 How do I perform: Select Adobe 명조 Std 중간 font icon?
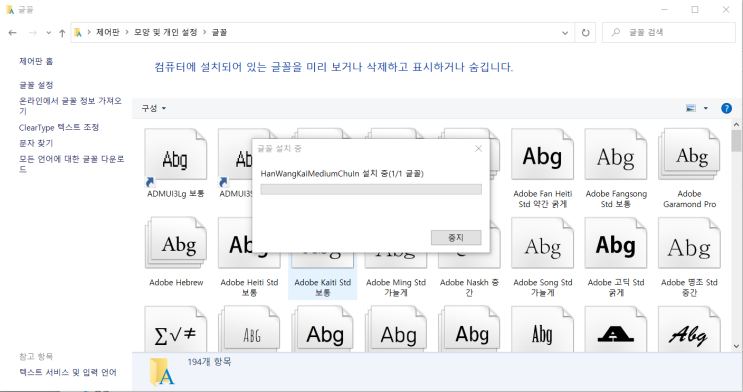(x=689, y=244)
